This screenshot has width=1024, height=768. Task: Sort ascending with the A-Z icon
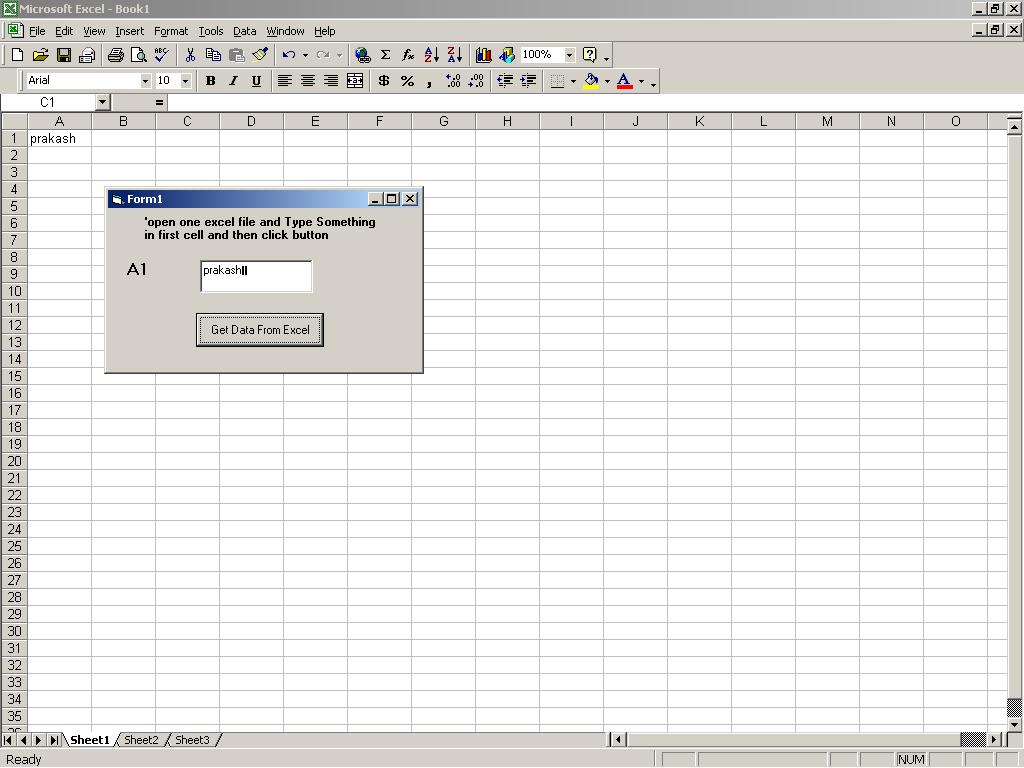(431, 55)
